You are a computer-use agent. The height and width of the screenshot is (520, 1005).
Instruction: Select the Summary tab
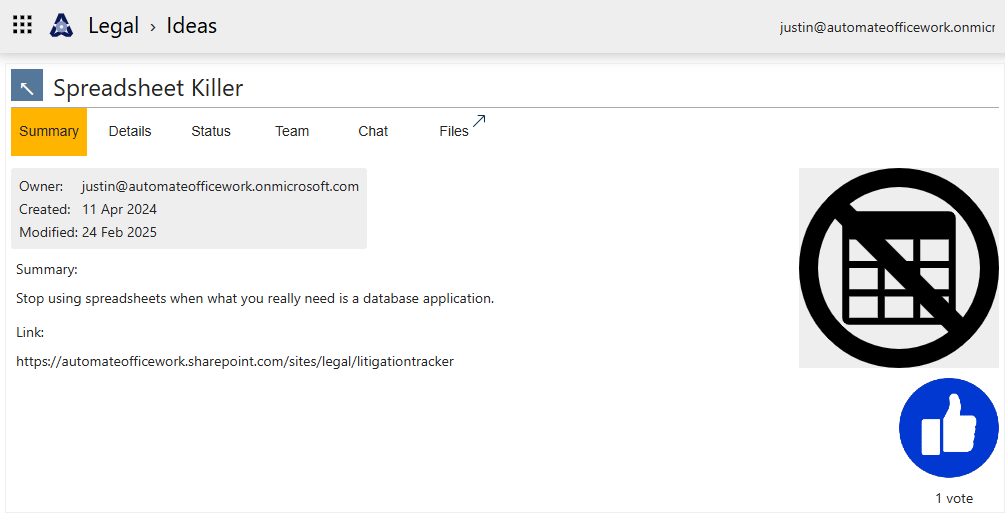49,131
